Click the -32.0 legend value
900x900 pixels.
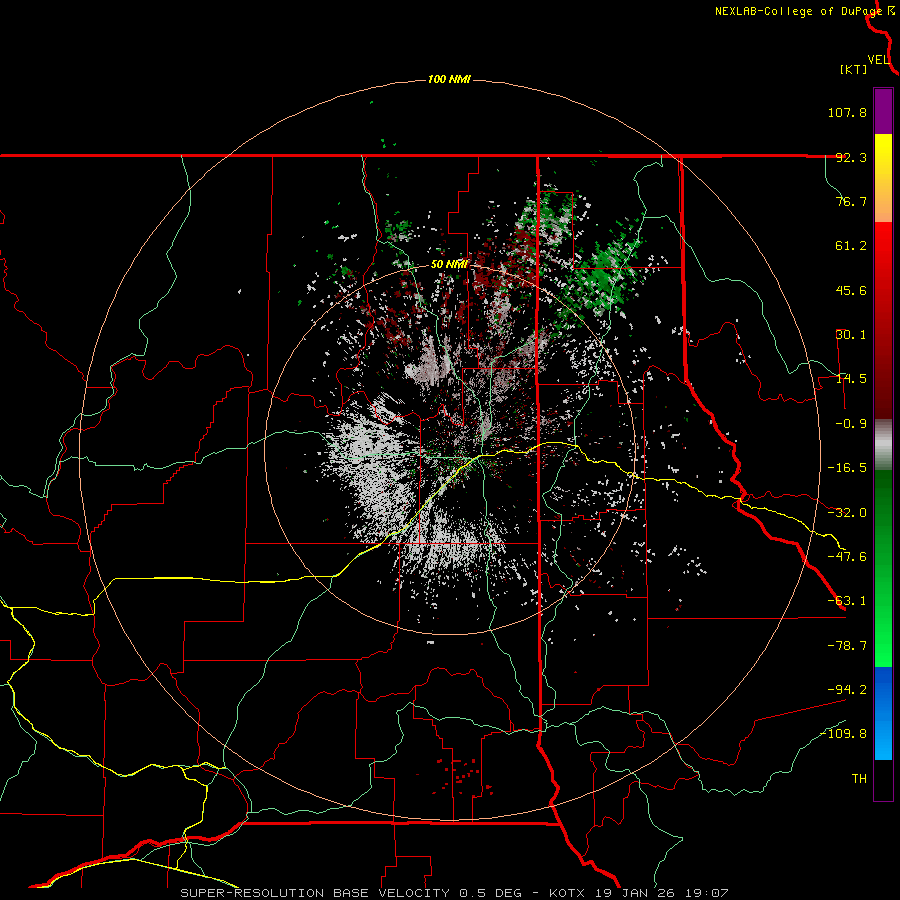(x=847, y=513)
